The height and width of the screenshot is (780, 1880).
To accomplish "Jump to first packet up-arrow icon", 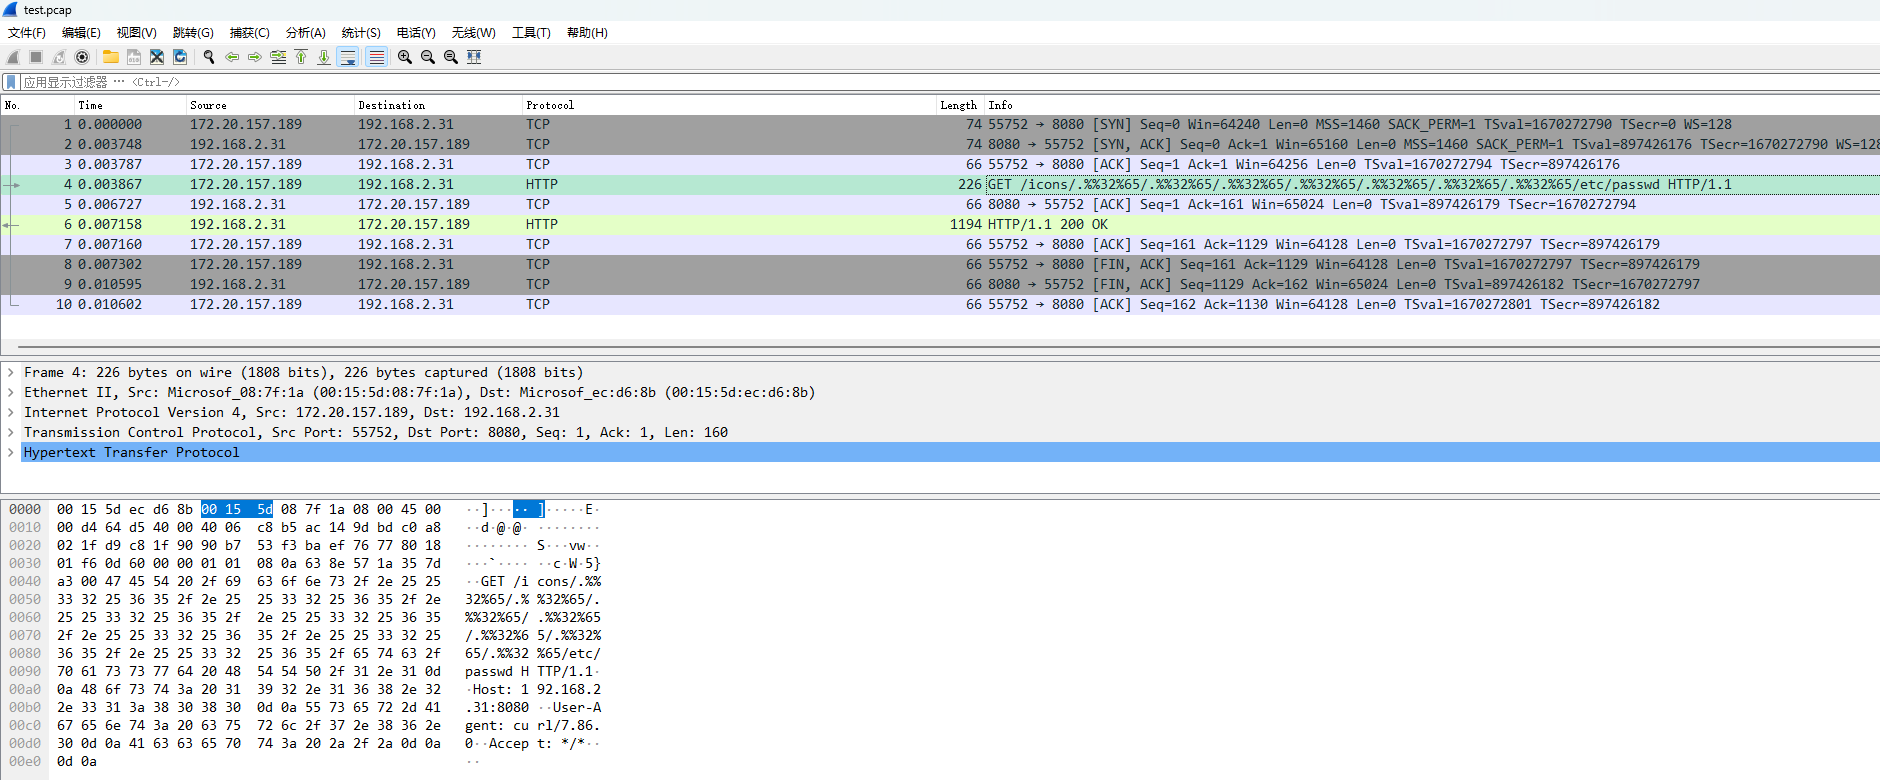I will point(301,57).
